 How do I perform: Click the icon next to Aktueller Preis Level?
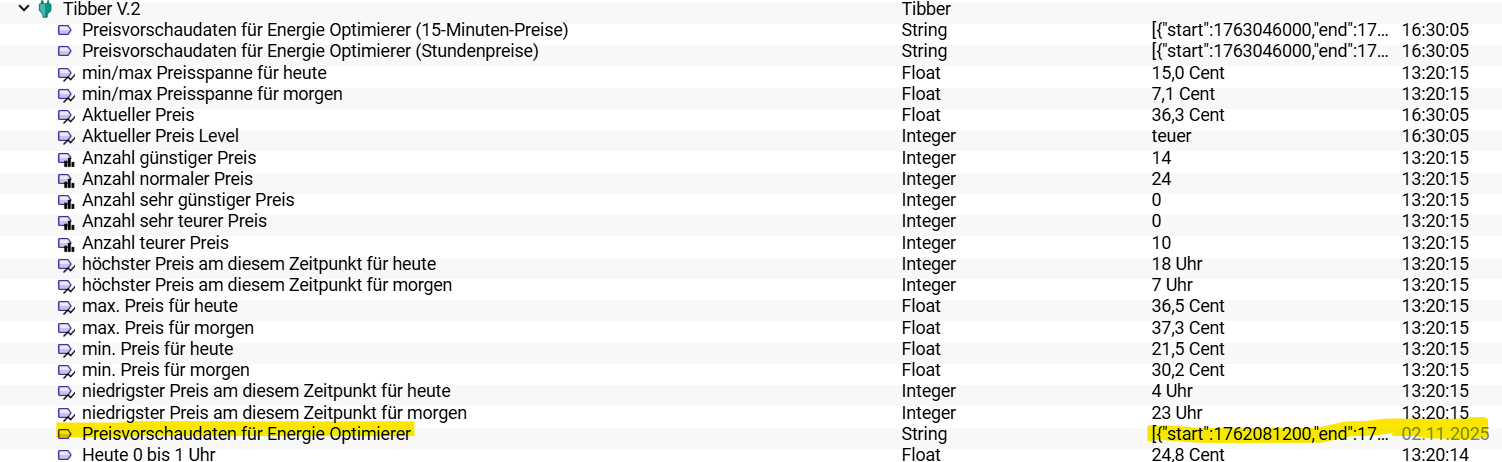click(x=66, y=137)
